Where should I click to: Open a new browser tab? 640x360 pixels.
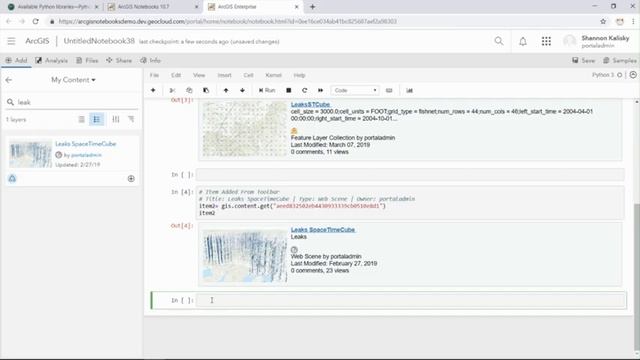tap(312, 7)
